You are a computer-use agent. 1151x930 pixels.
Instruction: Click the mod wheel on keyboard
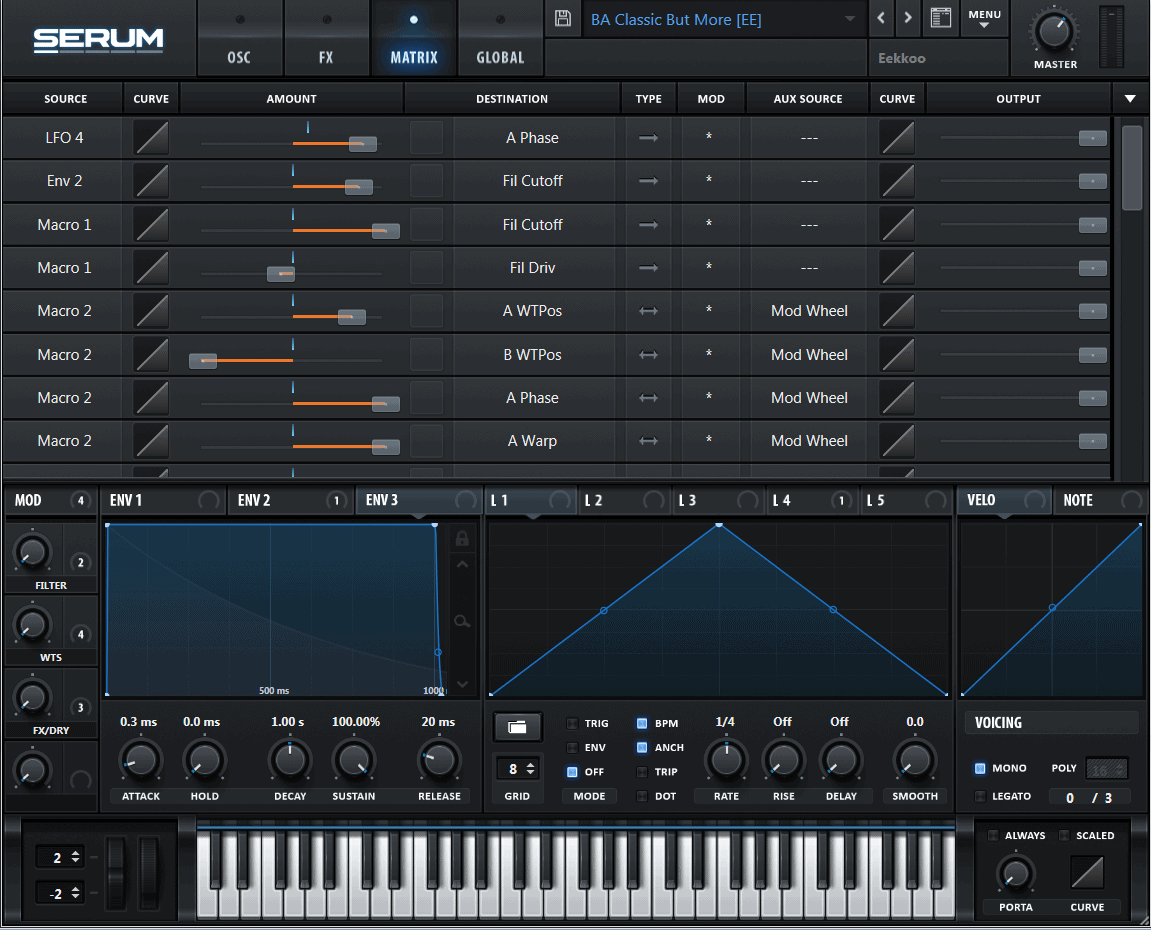[149, 872]
